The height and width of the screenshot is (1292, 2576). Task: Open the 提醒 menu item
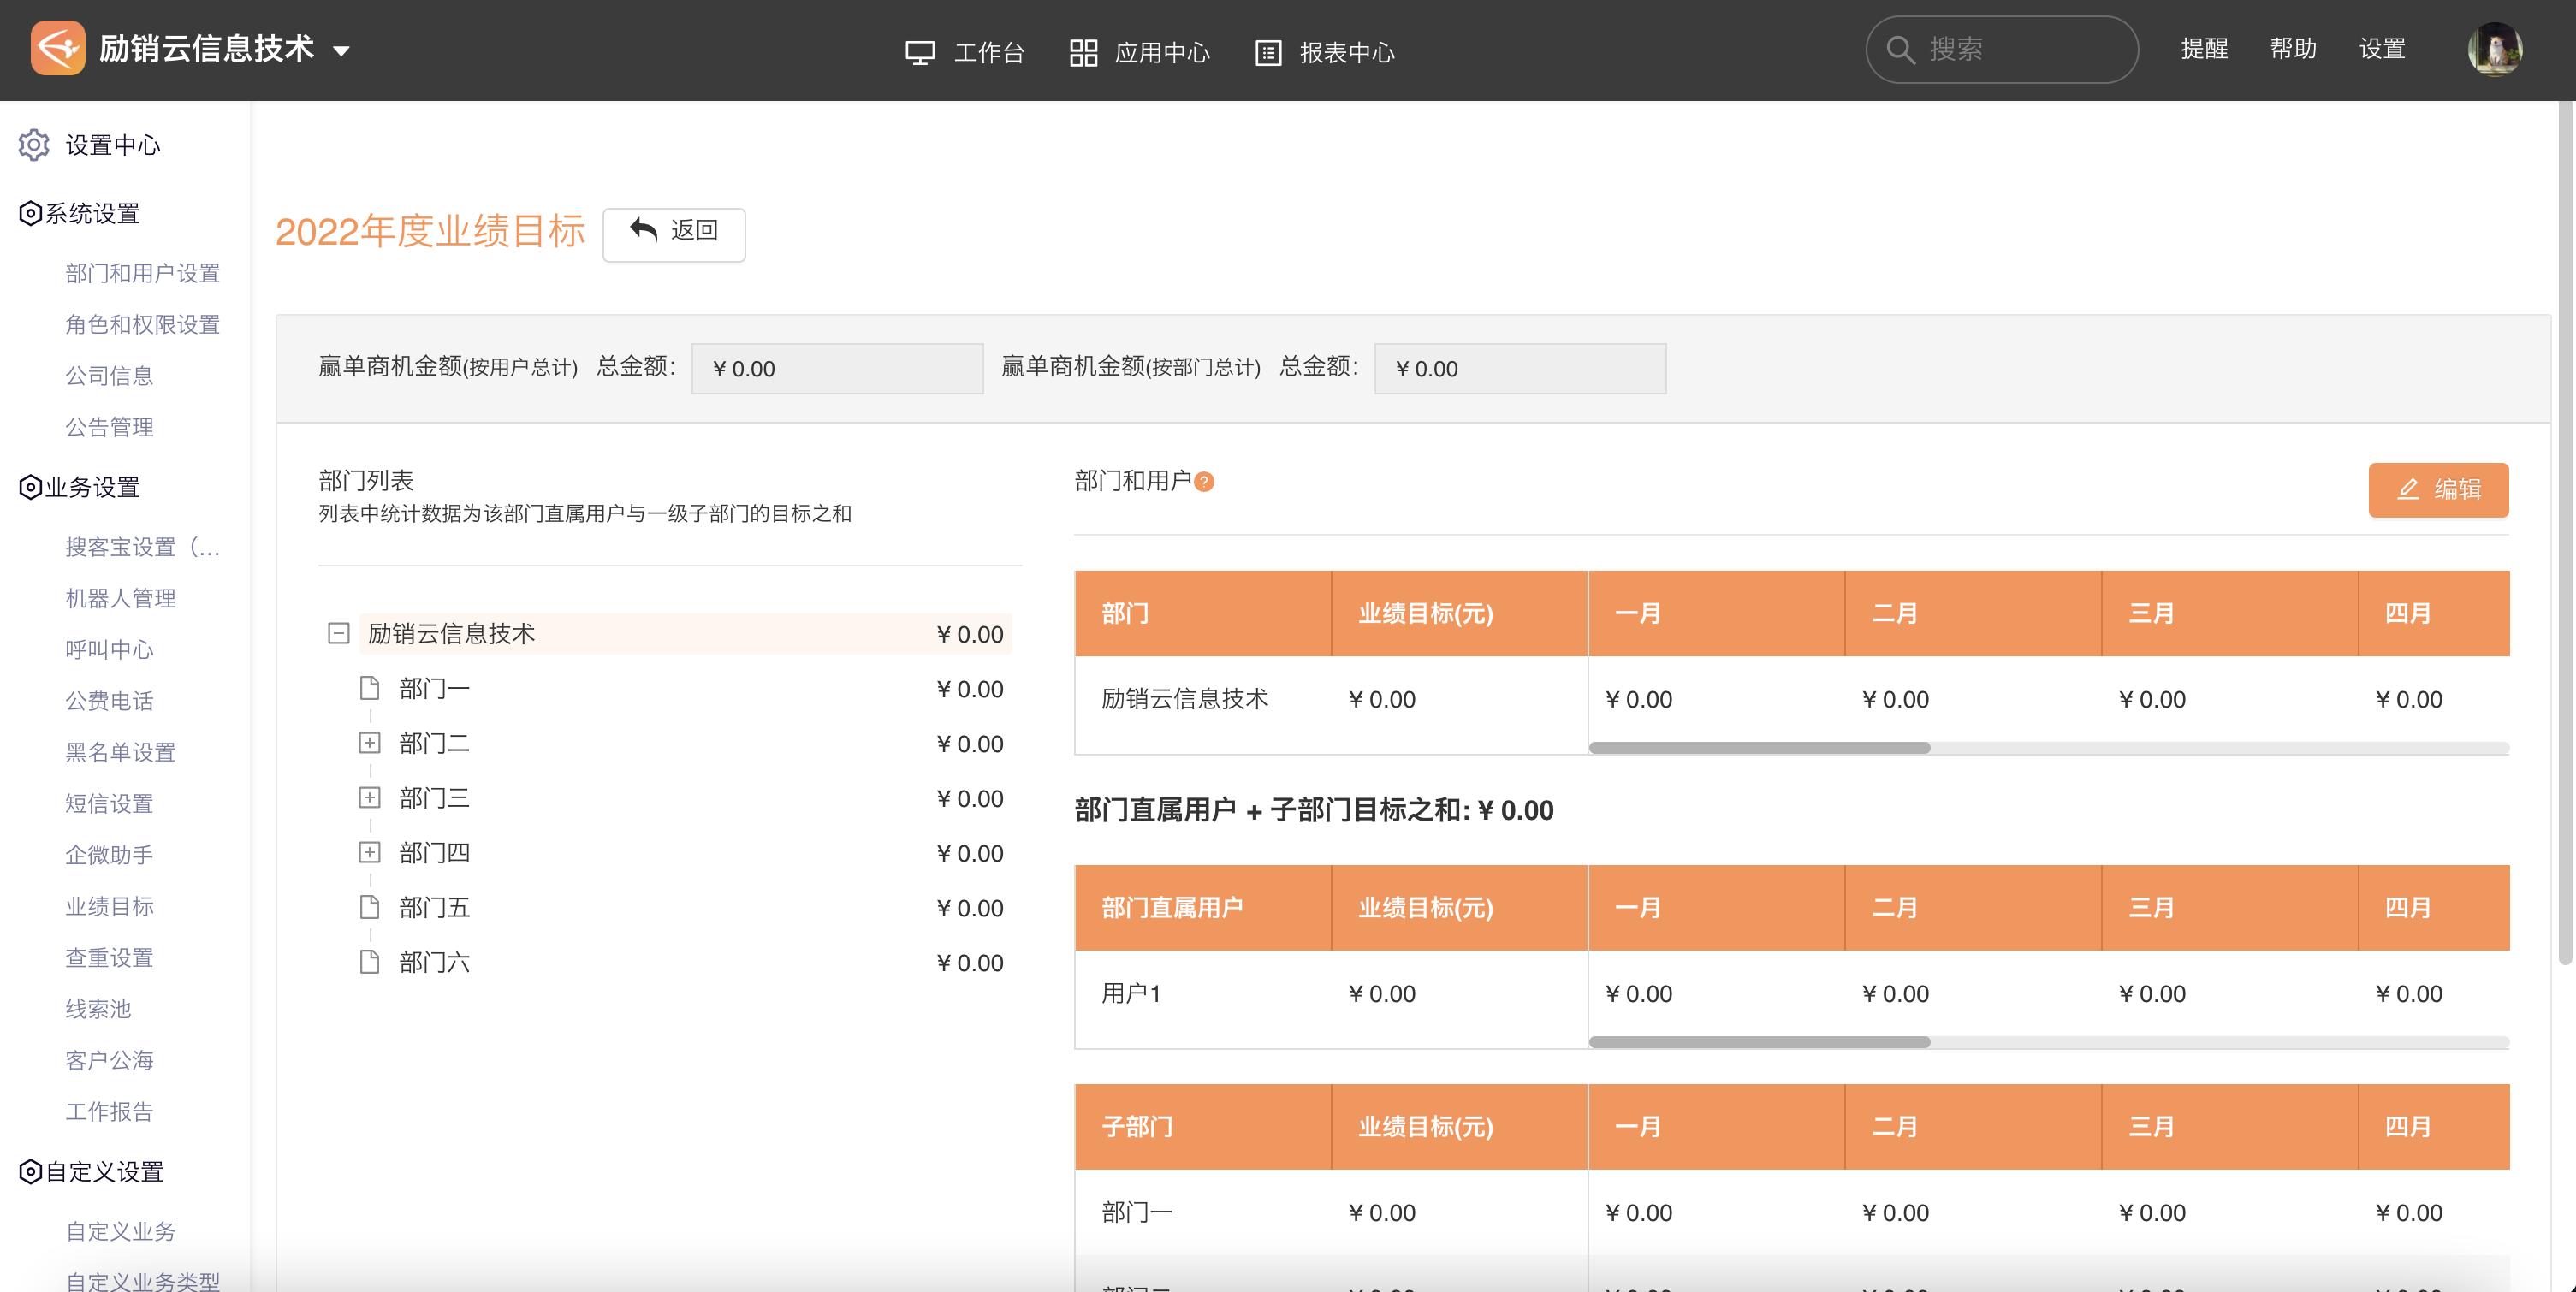coord(2204,49)
